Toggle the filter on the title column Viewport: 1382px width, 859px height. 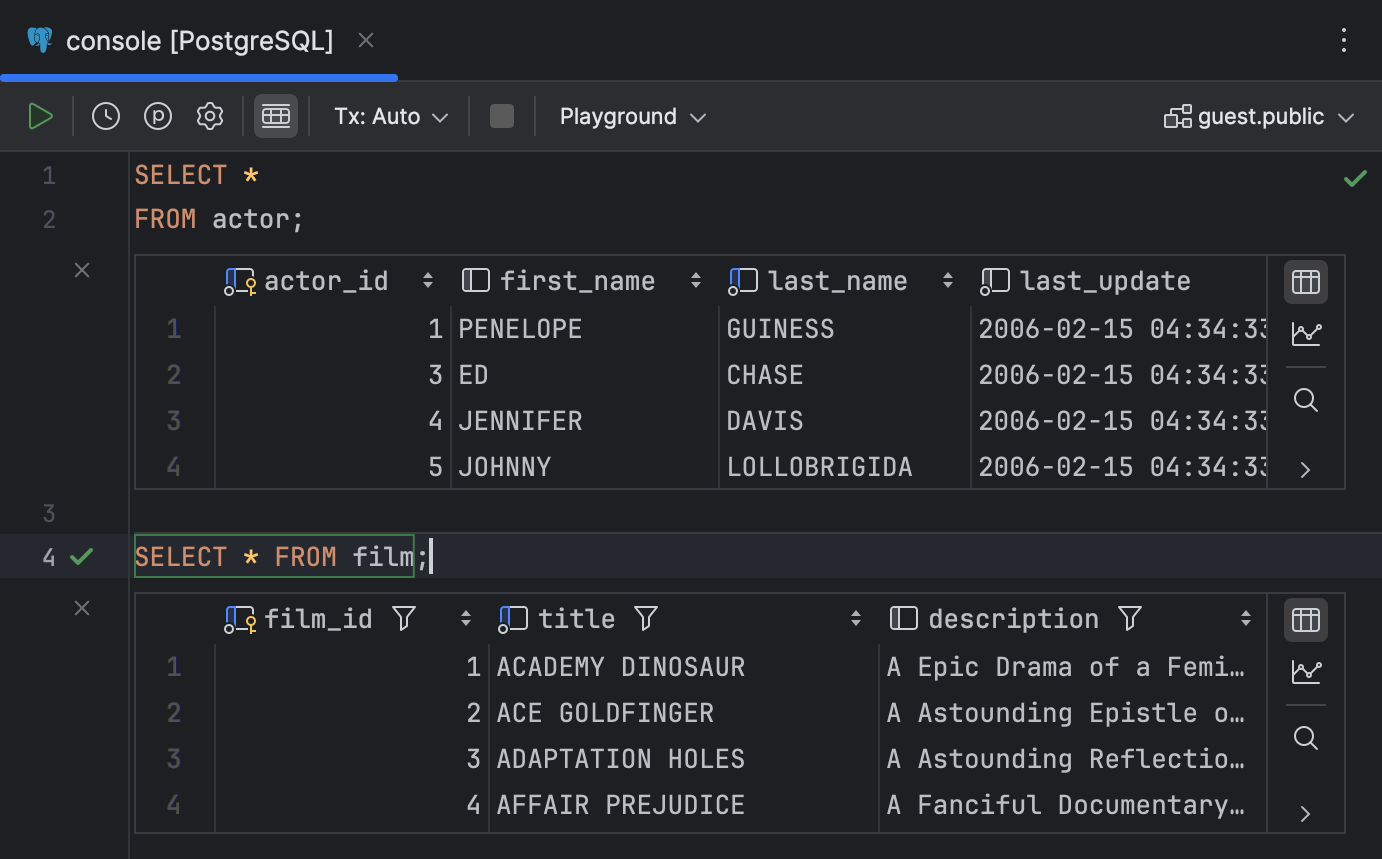click(x=645, y=618)
